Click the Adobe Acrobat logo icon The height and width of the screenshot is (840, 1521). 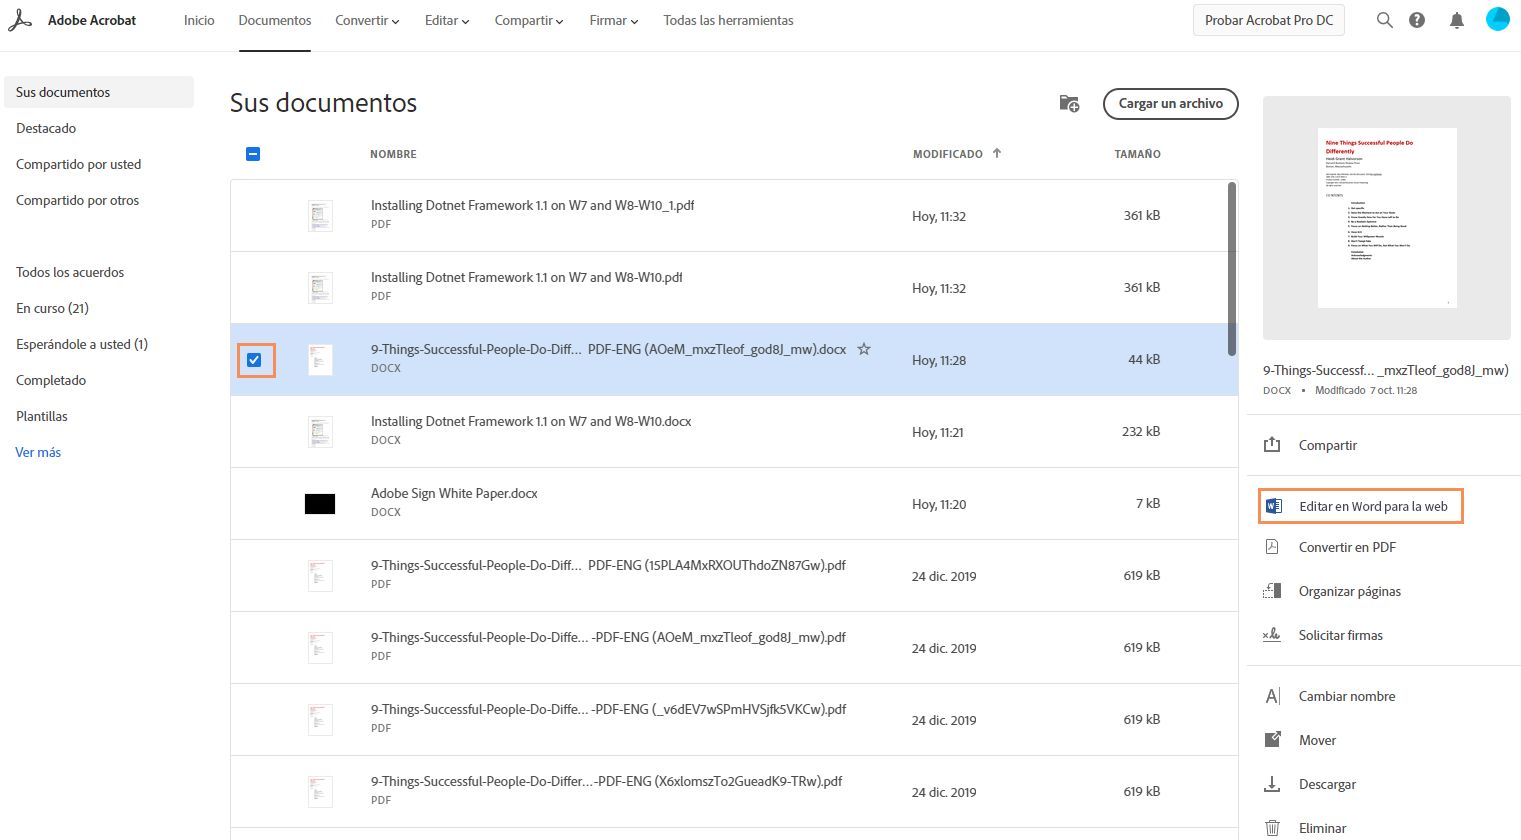click(x=20, y=20)
